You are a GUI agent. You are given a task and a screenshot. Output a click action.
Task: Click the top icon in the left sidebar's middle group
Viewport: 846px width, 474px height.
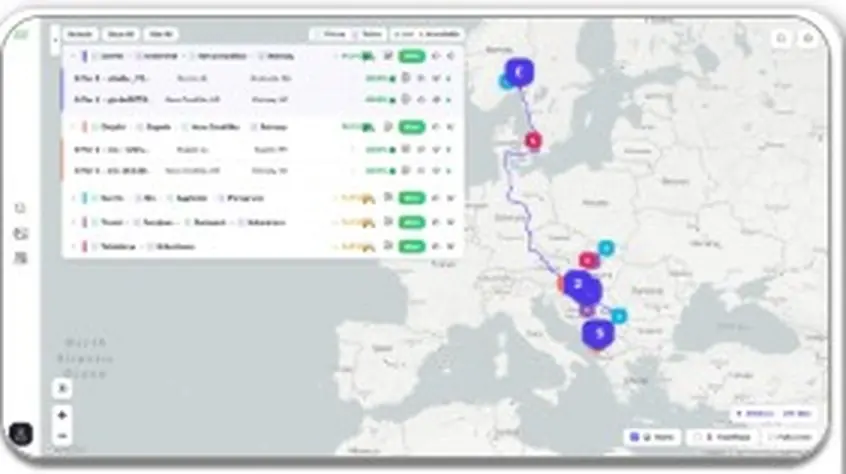21,208
